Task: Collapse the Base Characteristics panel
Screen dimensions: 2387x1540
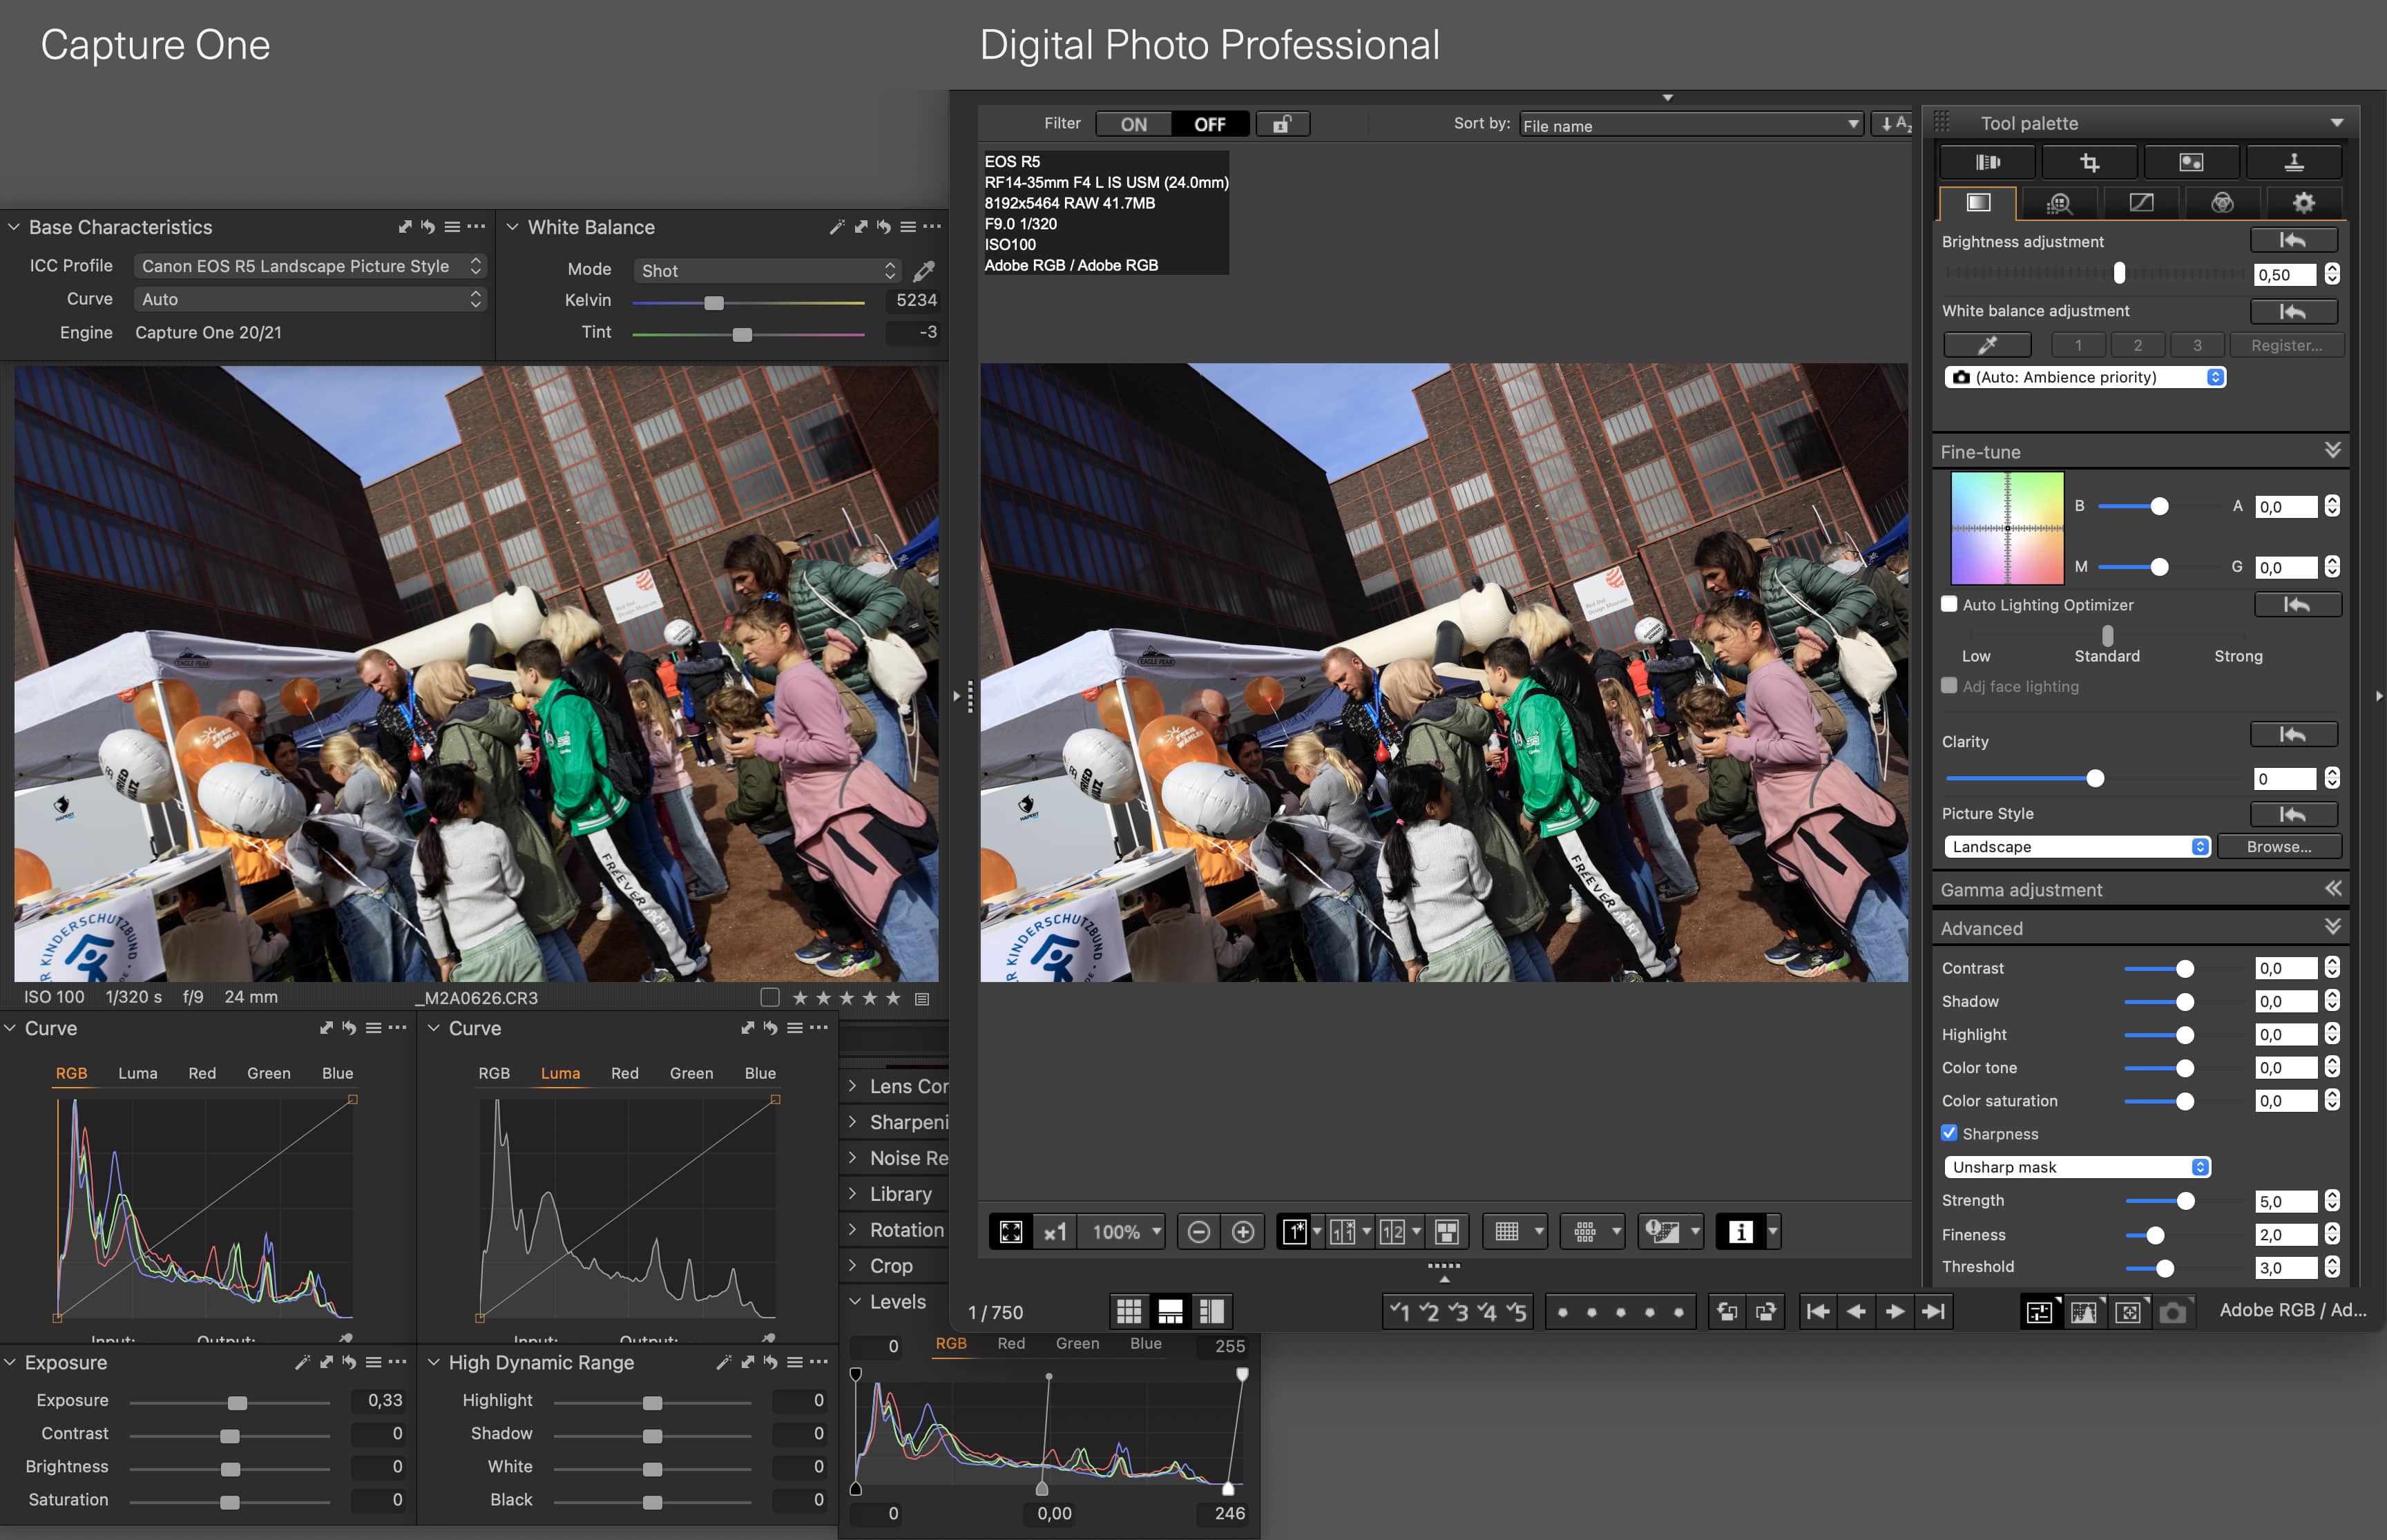Action: coord(13,227)
